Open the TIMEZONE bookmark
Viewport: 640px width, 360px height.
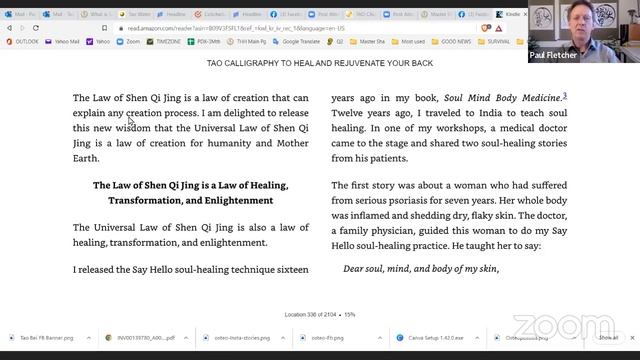[164, 42]
